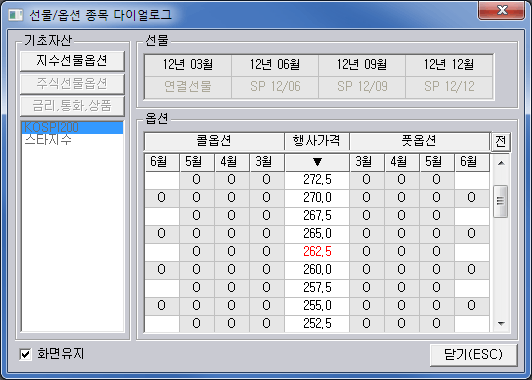Click the 콜옵션 header
Screen dimensions: 532x380
point(214,141)
